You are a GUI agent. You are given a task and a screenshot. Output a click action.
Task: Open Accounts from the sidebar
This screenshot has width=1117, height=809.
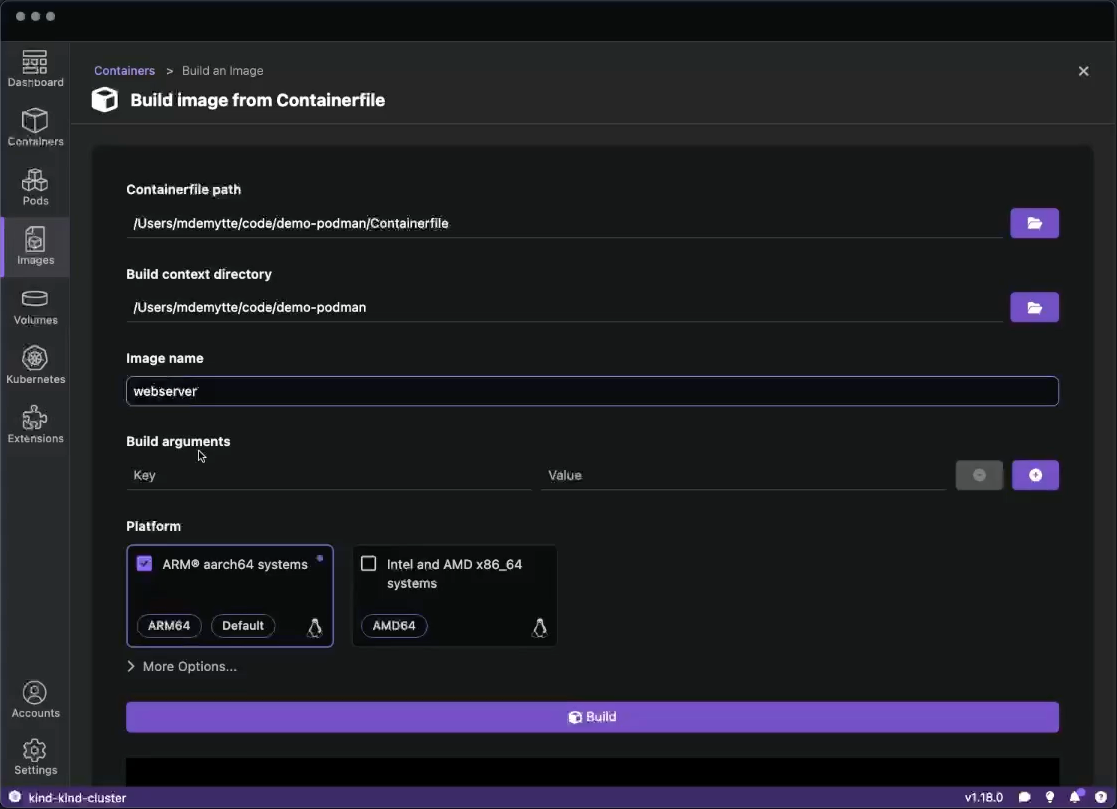coord(35,697)
